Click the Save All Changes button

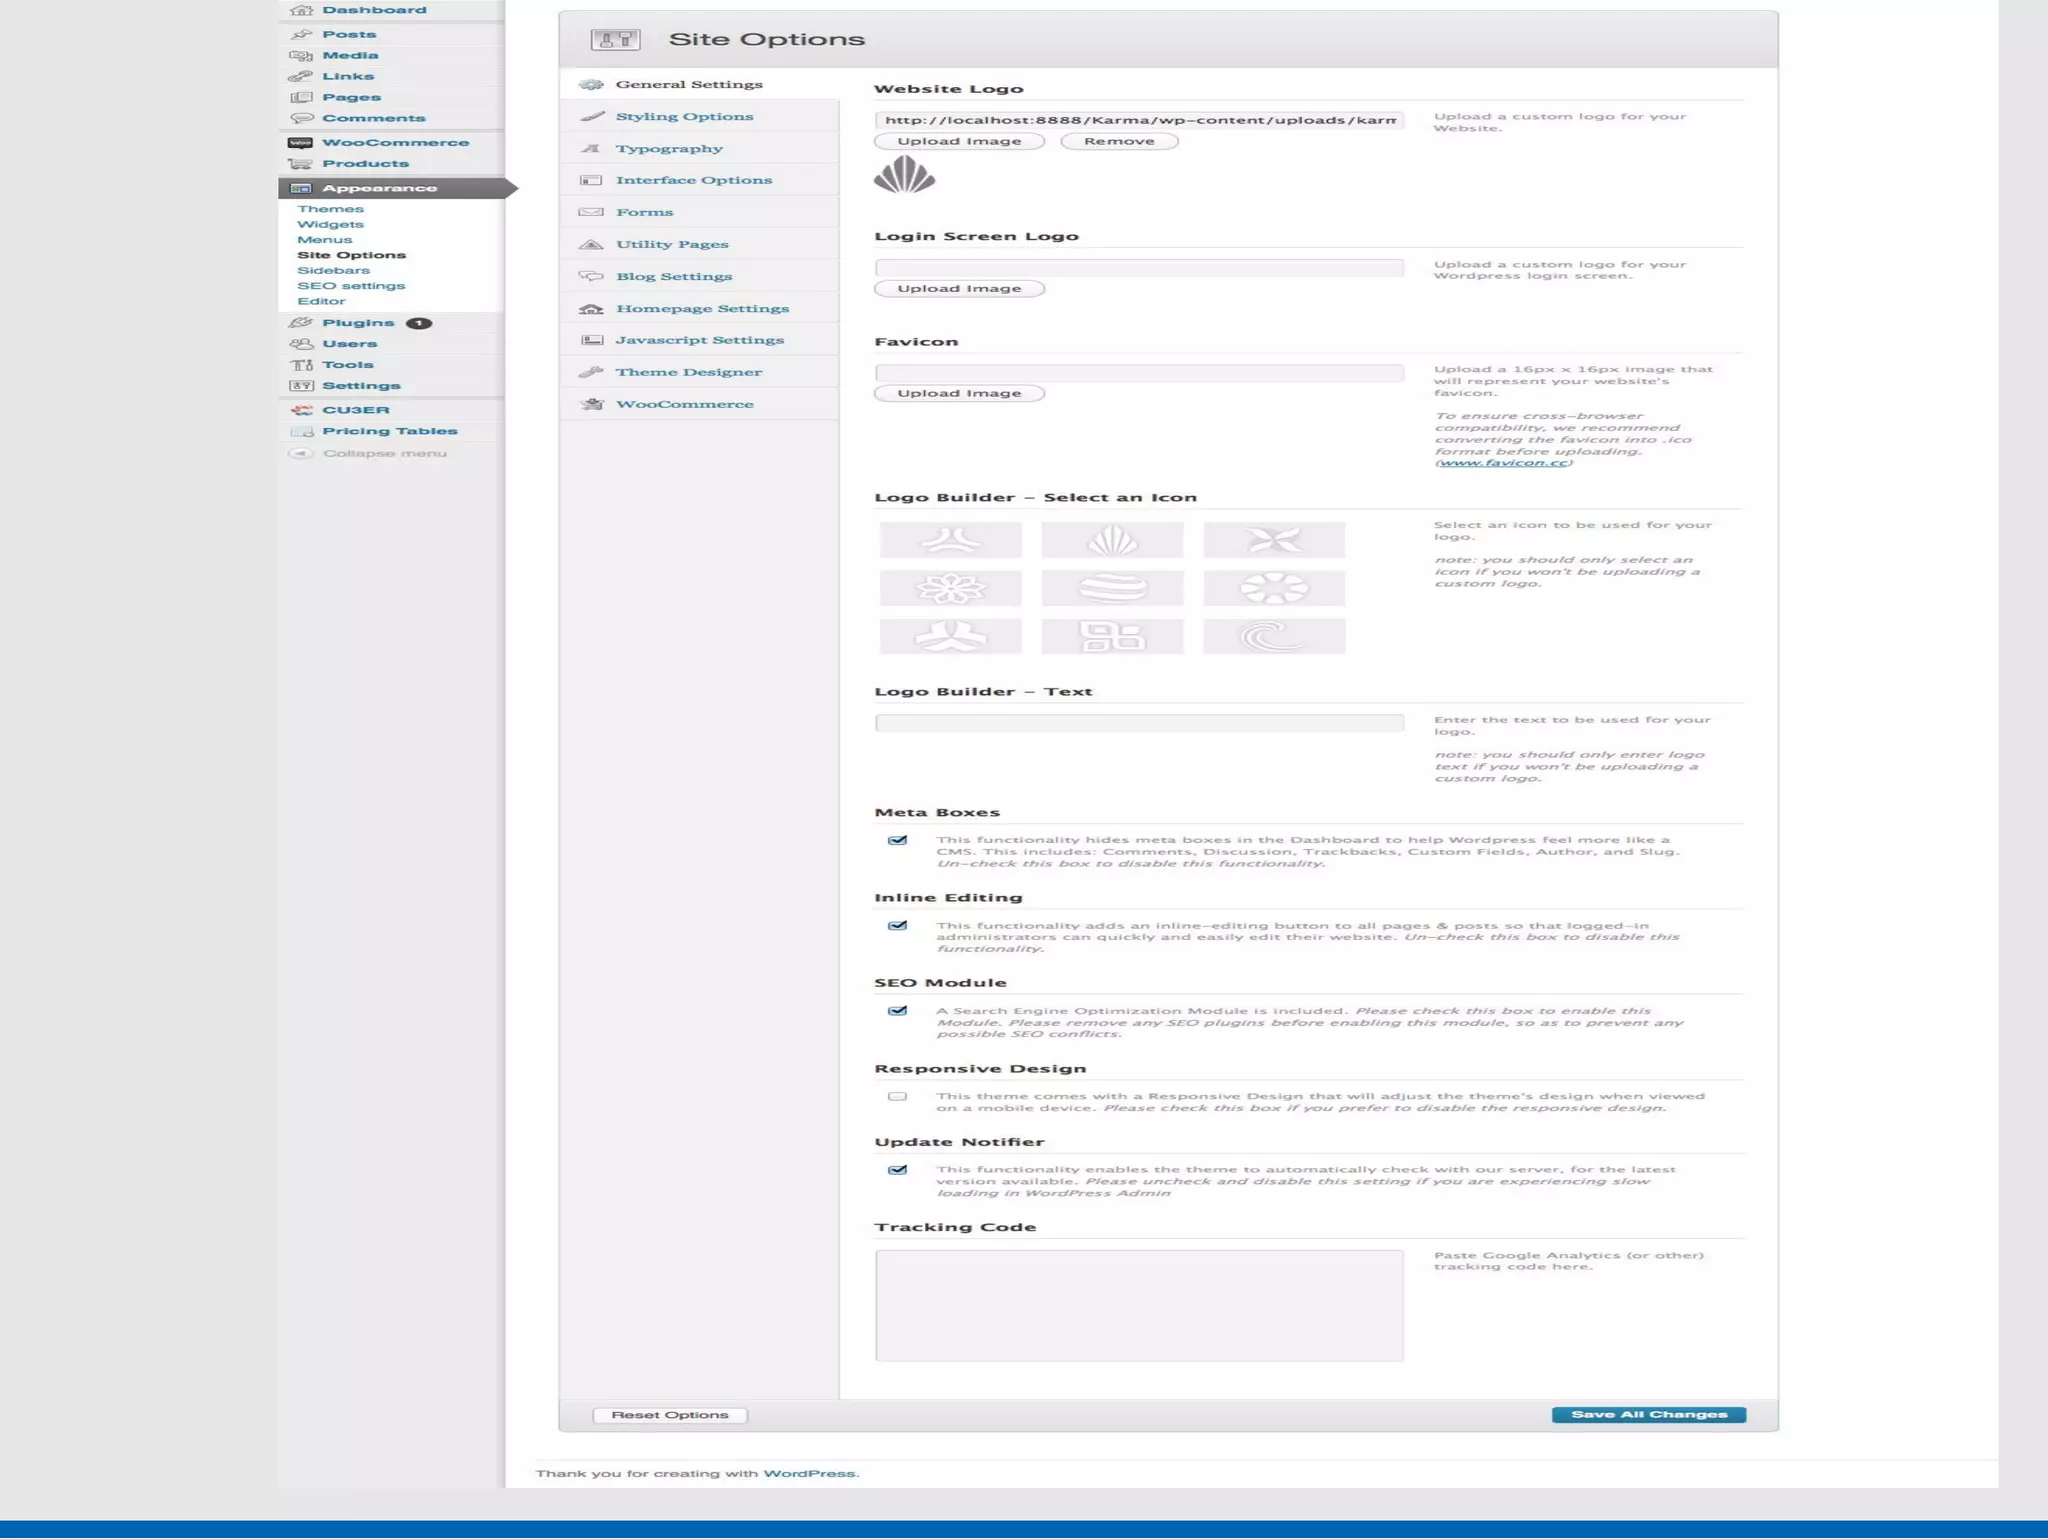coord(1648,1415)
